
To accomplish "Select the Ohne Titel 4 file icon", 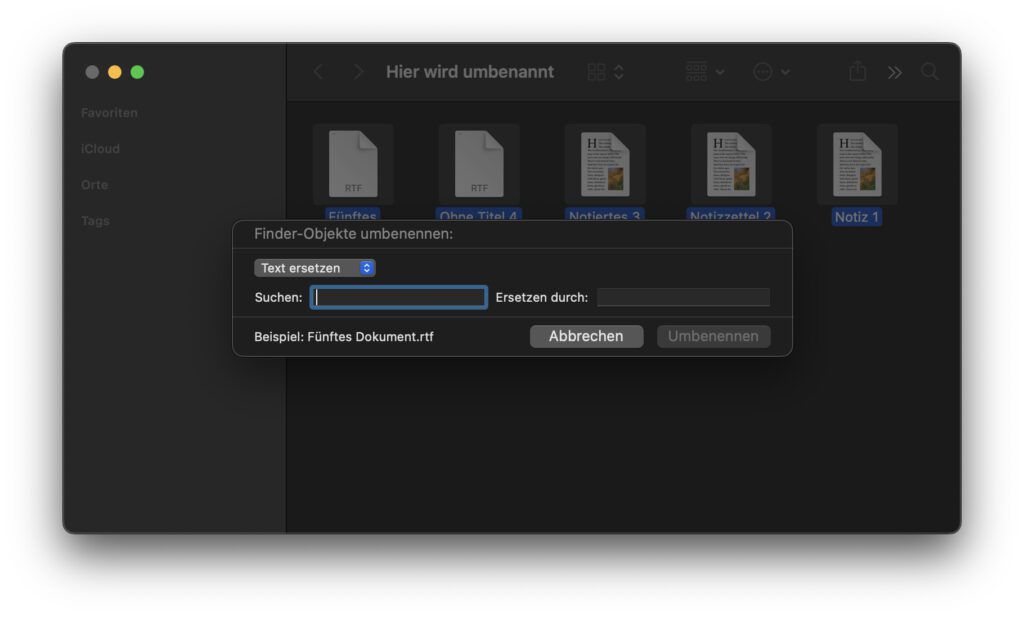I will (x=479, y=164).
